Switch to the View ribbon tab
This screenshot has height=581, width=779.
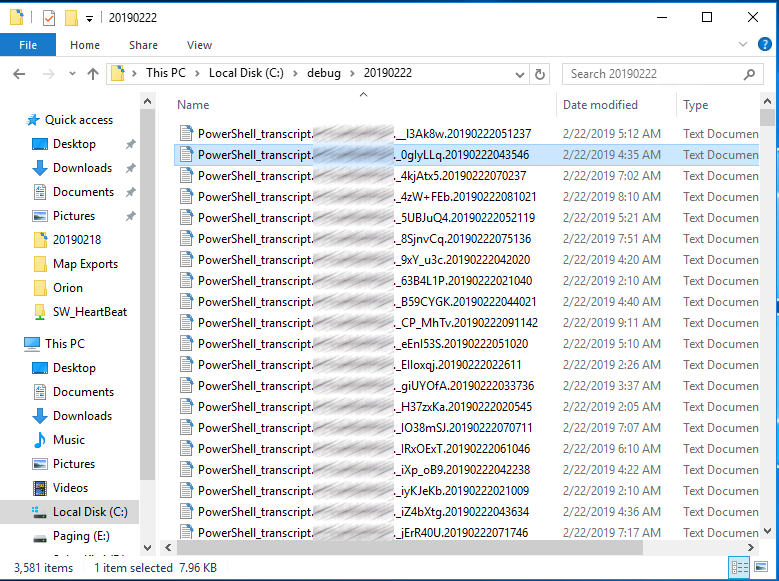tap(199, 45)
